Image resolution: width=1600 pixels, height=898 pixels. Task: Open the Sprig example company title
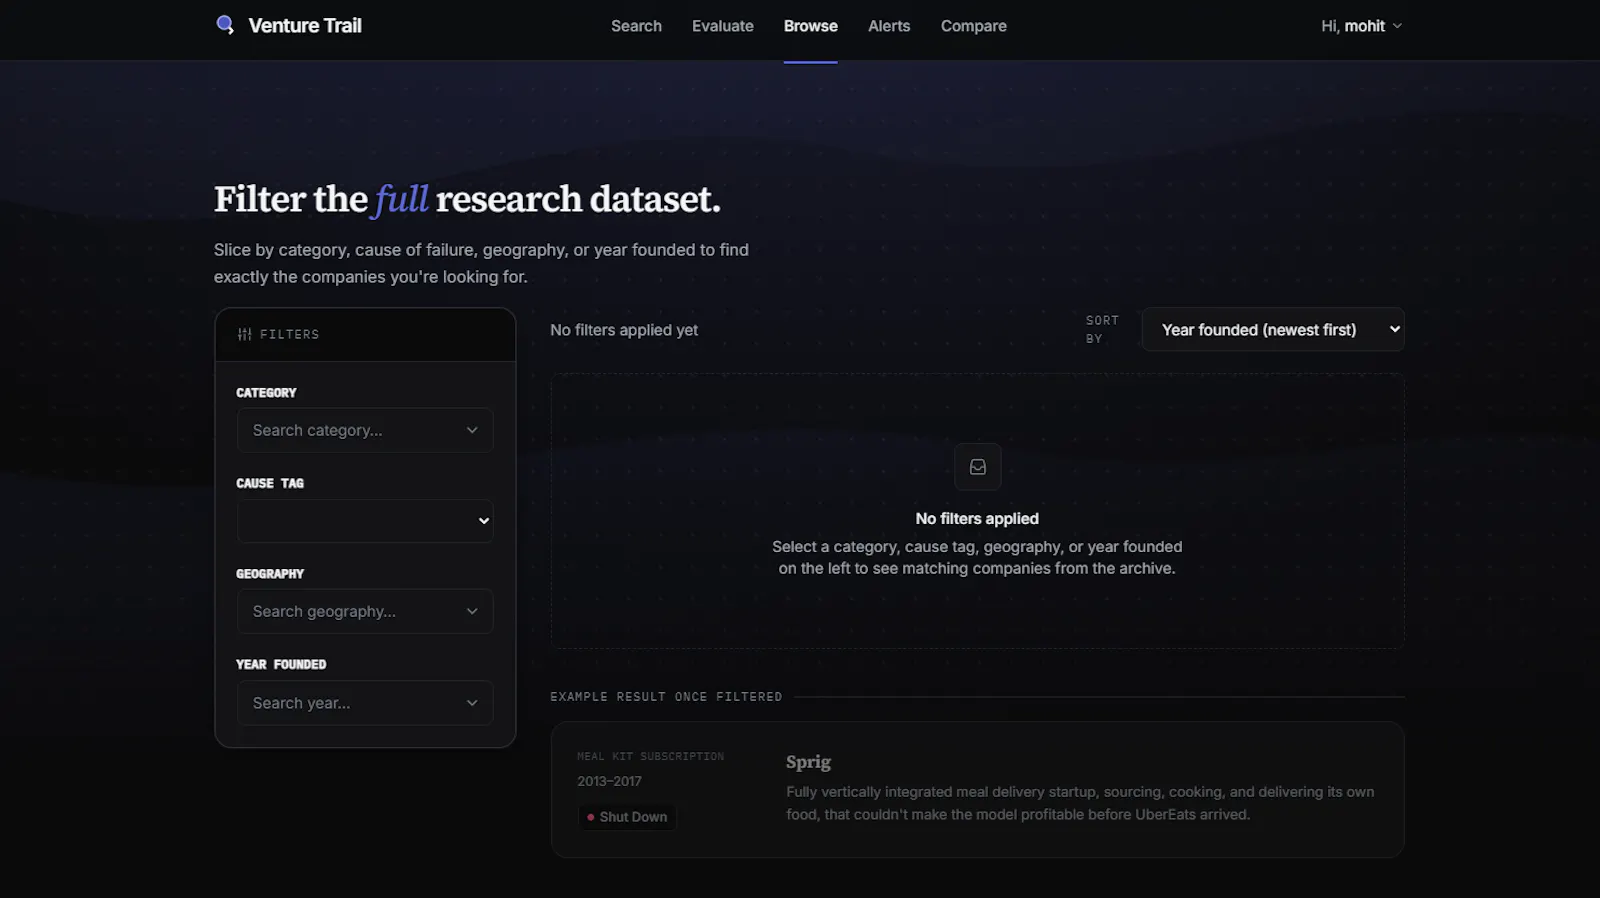pos(808,762)
